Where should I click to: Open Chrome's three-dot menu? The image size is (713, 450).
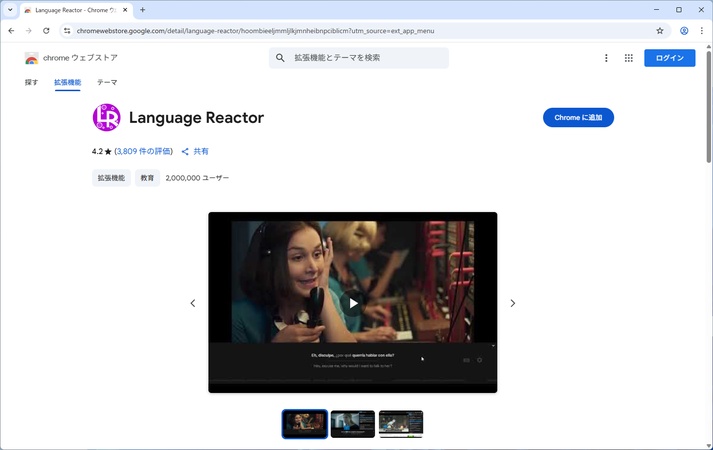click(x=702, y=31)
